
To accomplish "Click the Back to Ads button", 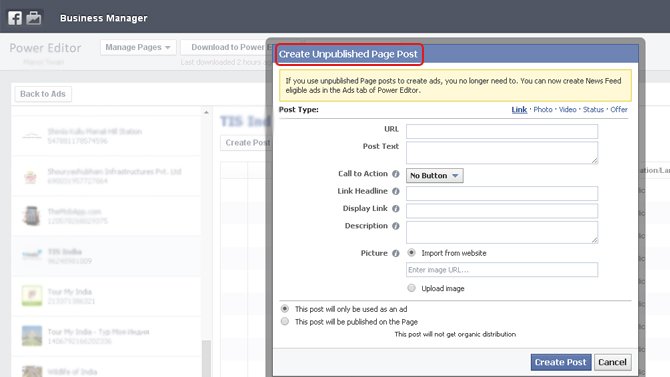I will [43, 94].
